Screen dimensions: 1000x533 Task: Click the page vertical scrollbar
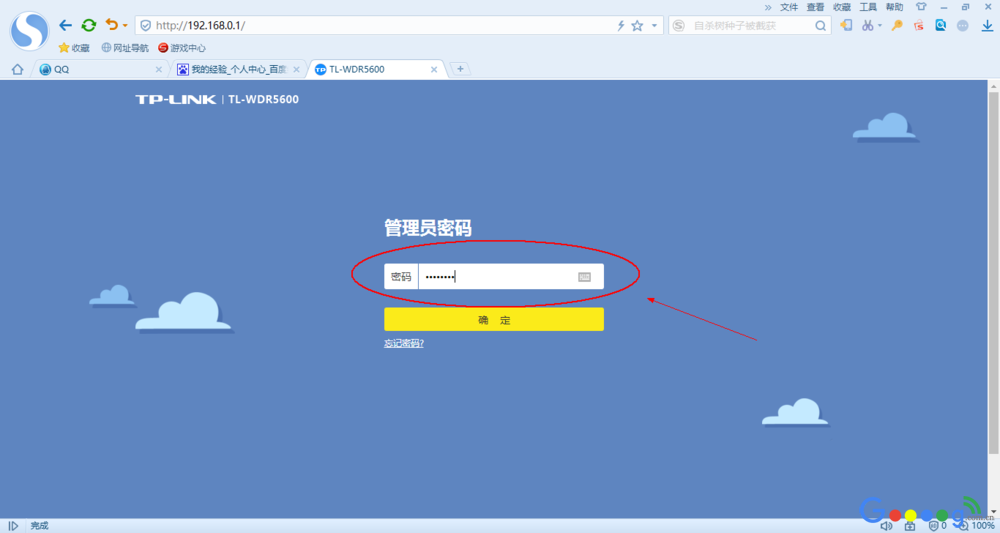(994, 273)
